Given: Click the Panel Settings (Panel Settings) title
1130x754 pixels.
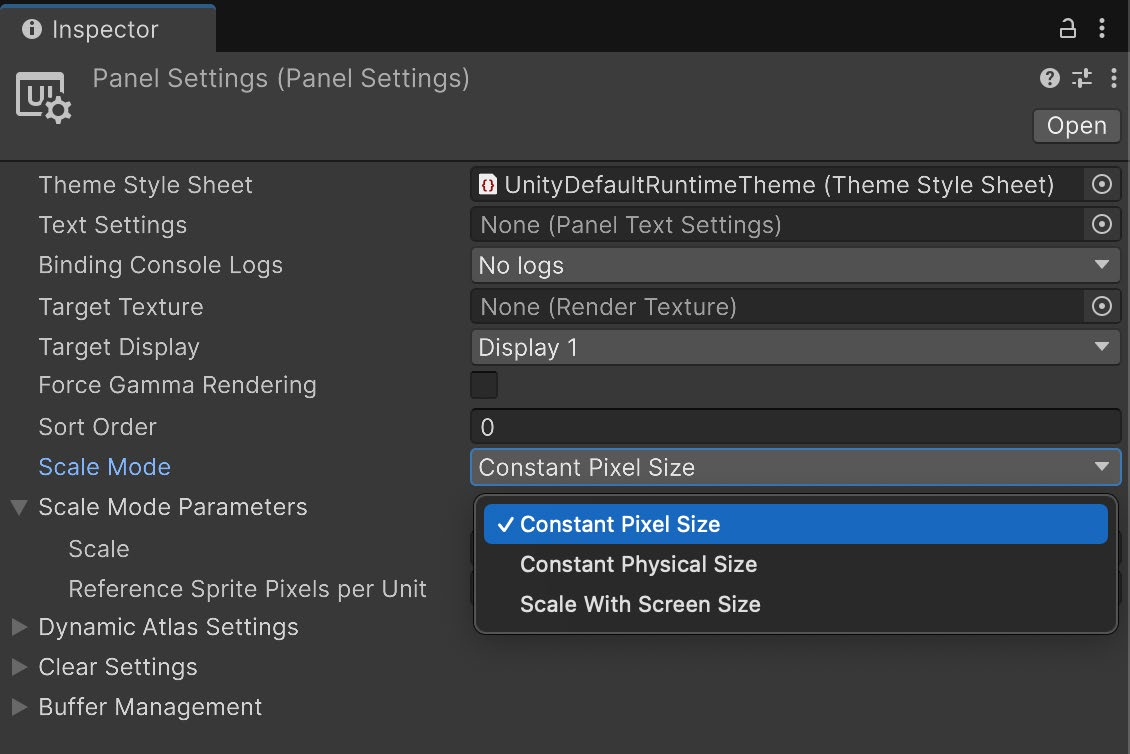Looking at the screenshot, I should (x=281, y=78).
